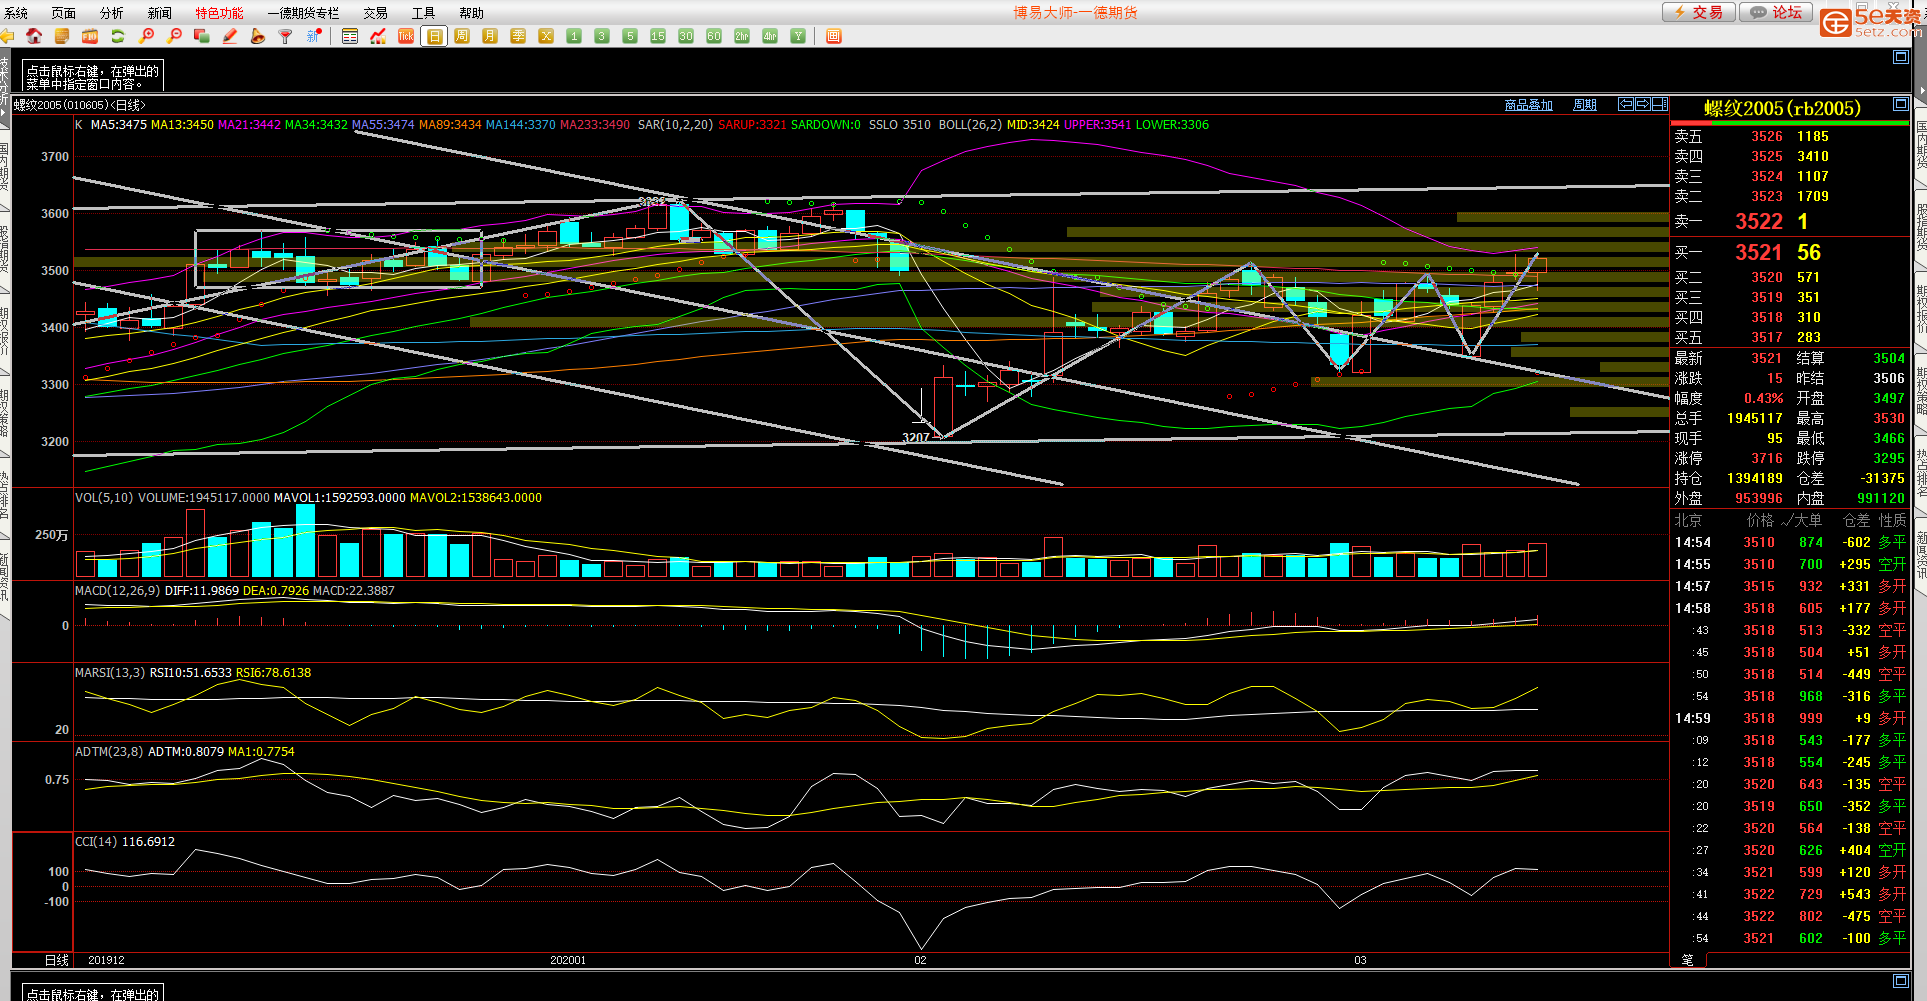The image size is (1927, 1001).
Task: Toggle the Tick chart mode button
Action: [x=406, y=36]
